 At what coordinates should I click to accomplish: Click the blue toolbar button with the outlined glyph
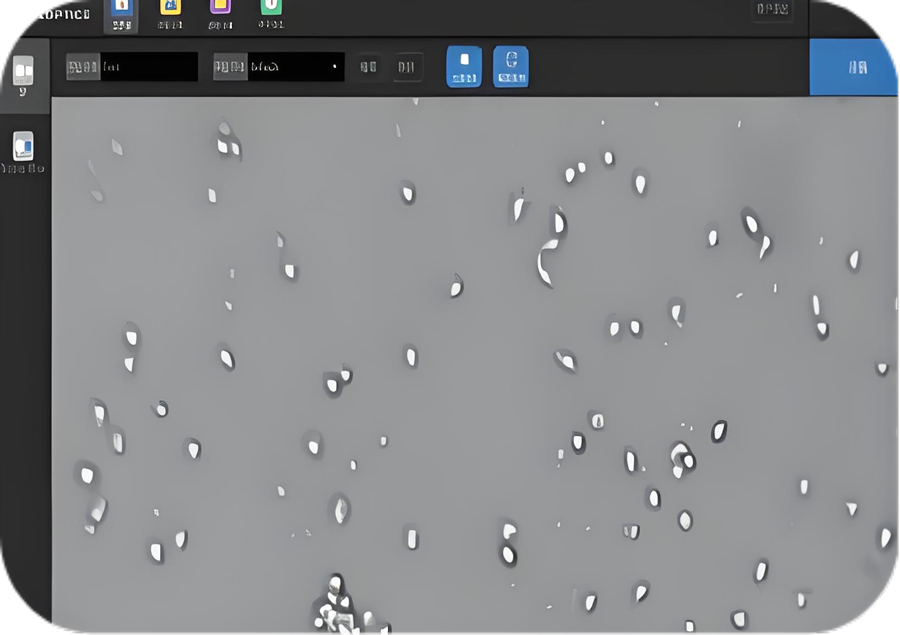point(511,67)
